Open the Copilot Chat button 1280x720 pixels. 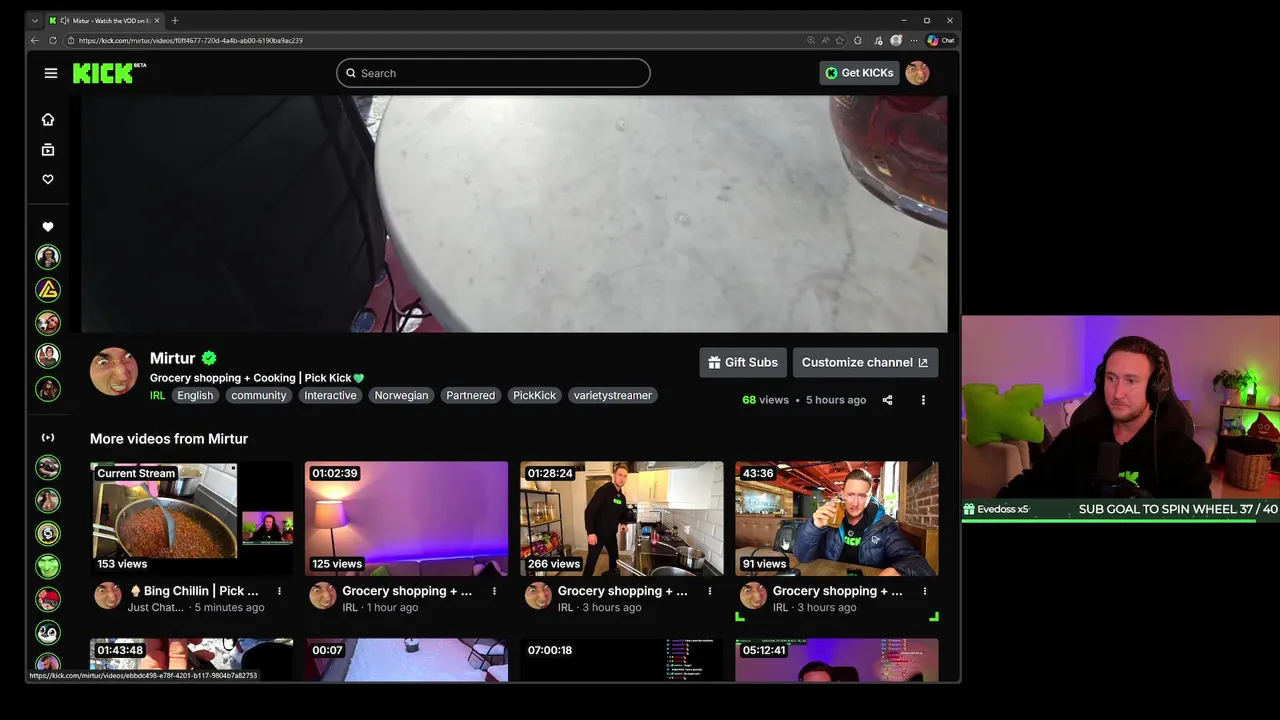941,40
